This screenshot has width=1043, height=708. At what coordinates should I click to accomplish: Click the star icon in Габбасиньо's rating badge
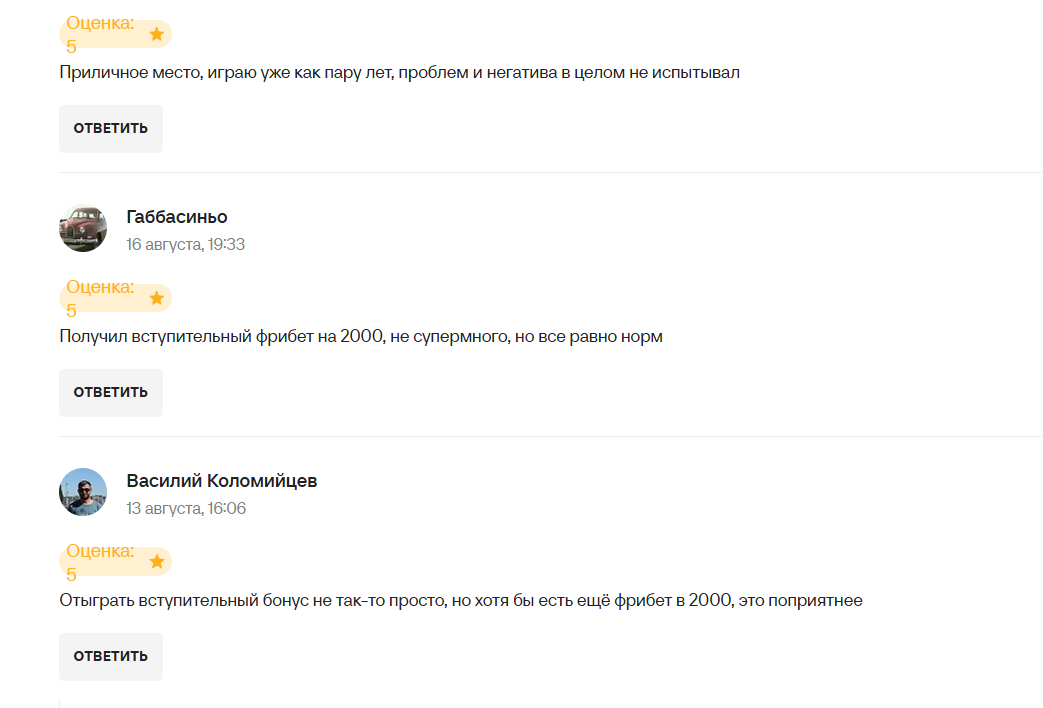(157, 298)
